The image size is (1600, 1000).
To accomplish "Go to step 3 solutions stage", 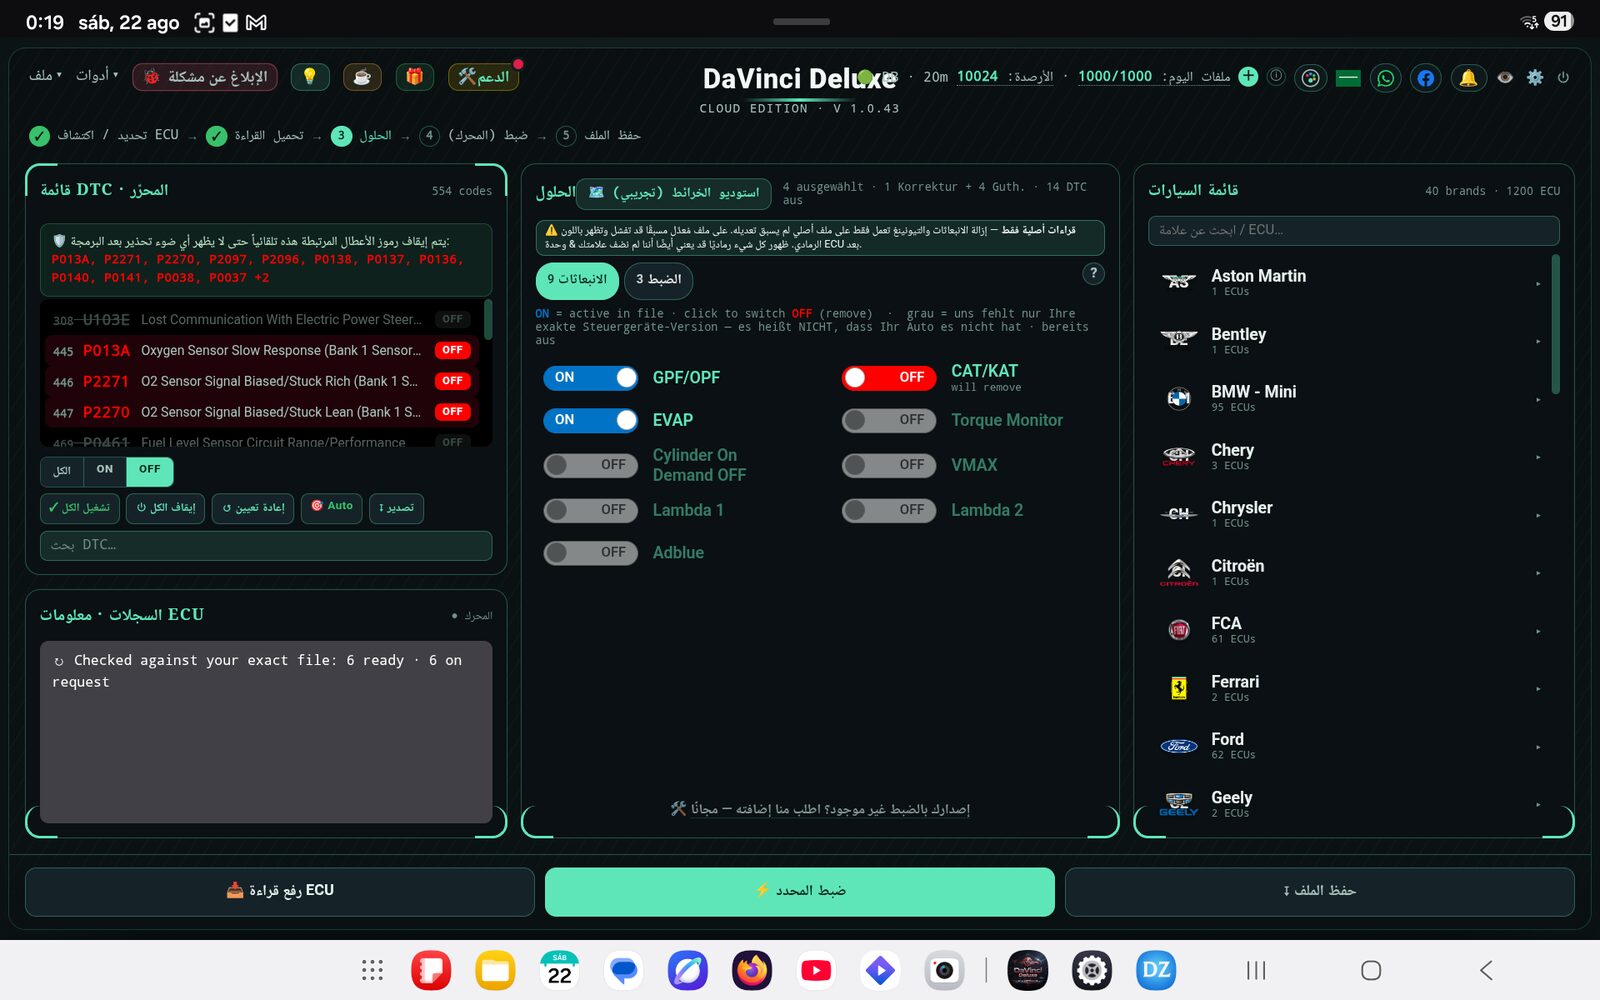I will point(361,136).
